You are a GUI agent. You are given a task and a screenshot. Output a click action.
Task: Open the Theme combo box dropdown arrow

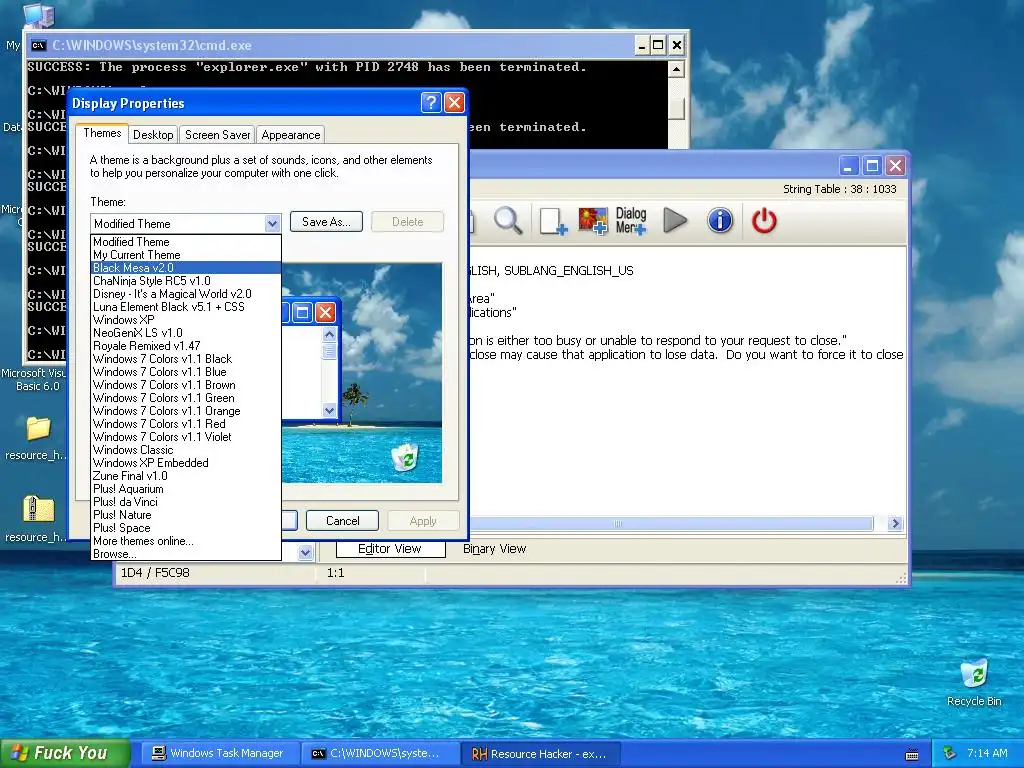(272, 223)
